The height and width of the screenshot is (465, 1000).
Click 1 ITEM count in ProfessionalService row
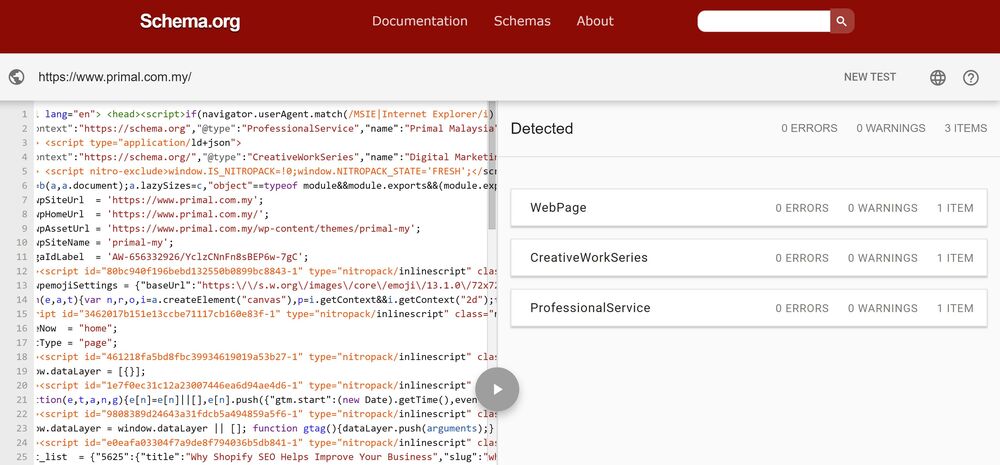(x=955, y=308)
